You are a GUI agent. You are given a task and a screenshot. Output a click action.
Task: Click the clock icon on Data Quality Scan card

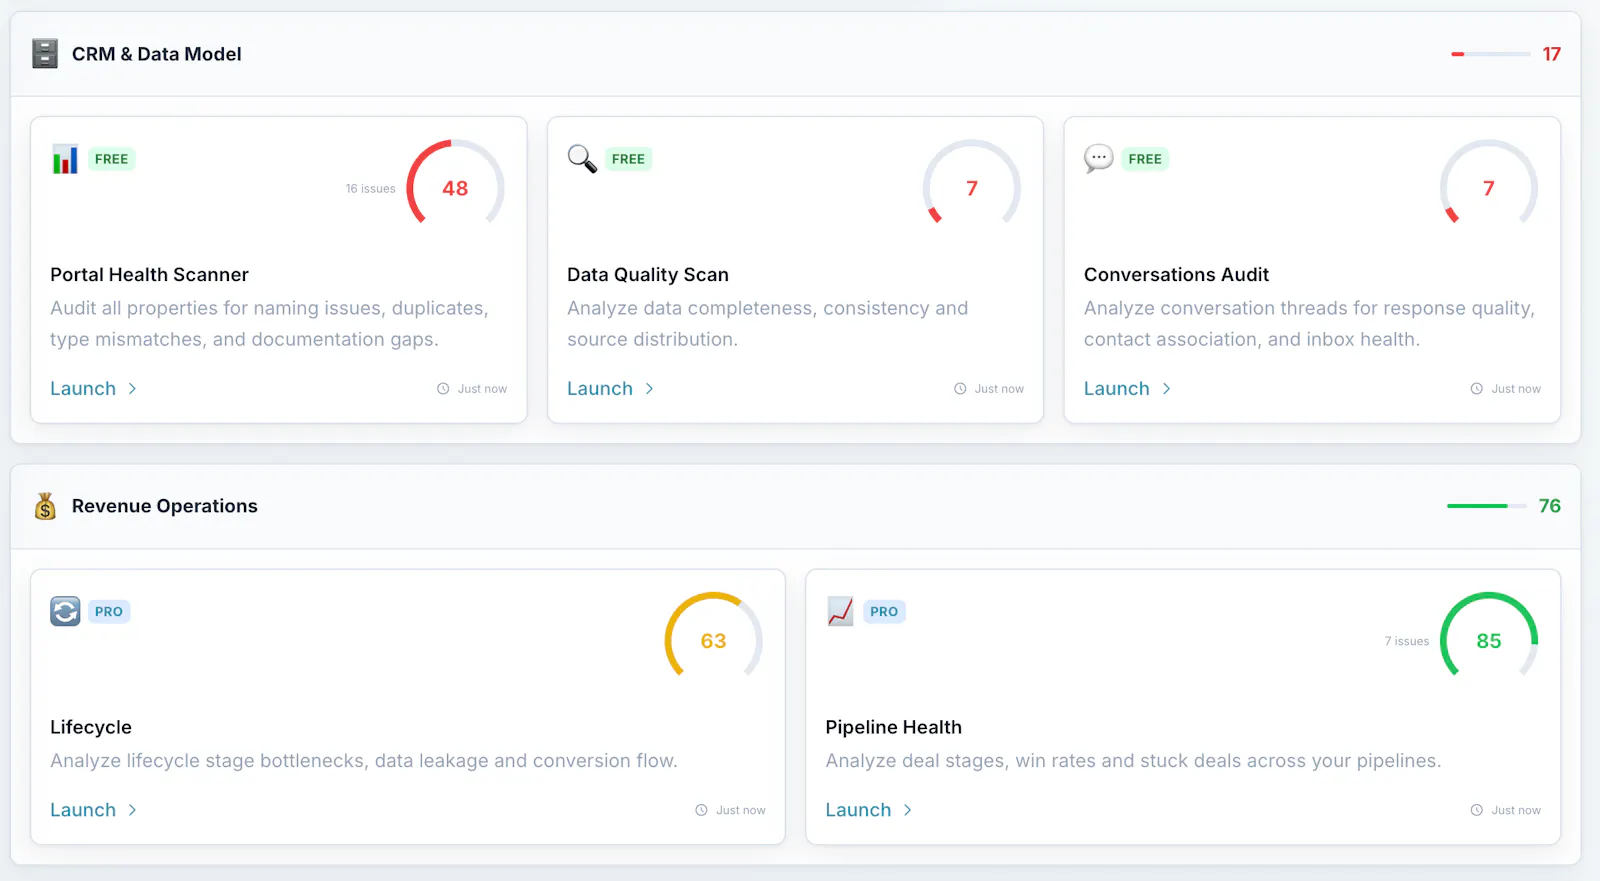point(960,389)
